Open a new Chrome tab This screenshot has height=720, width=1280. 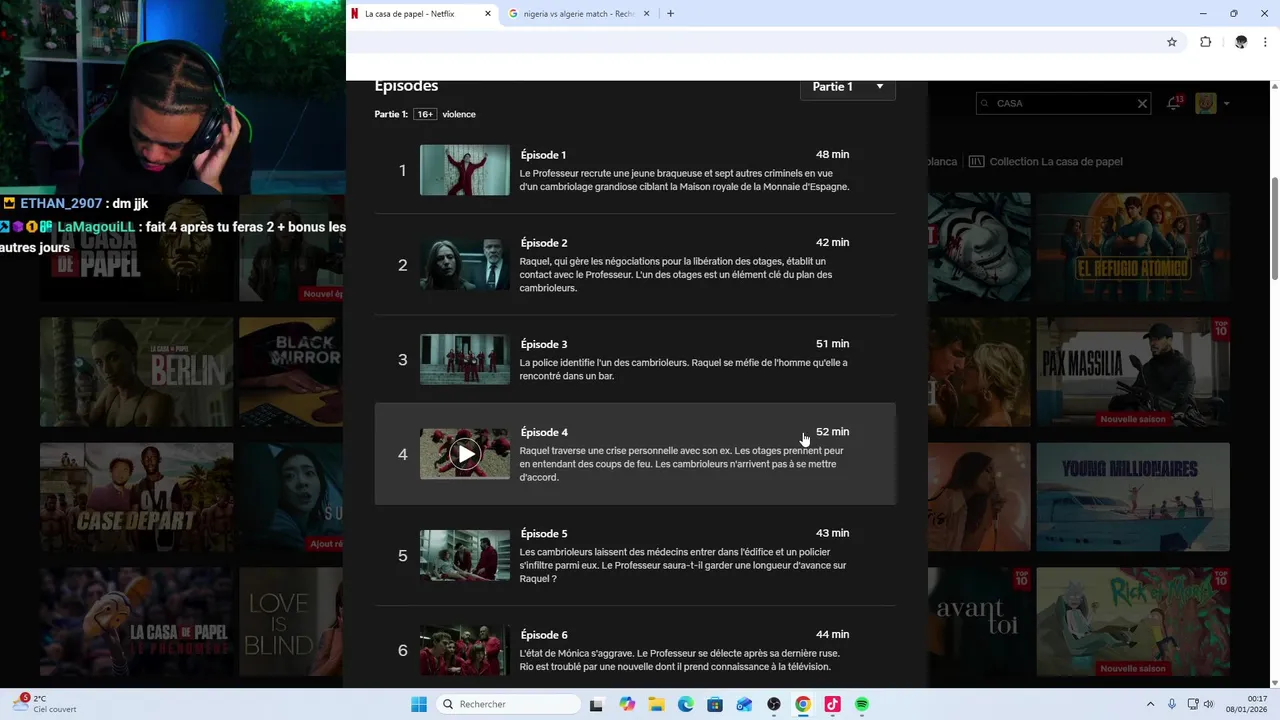click(x=670, y=14)
